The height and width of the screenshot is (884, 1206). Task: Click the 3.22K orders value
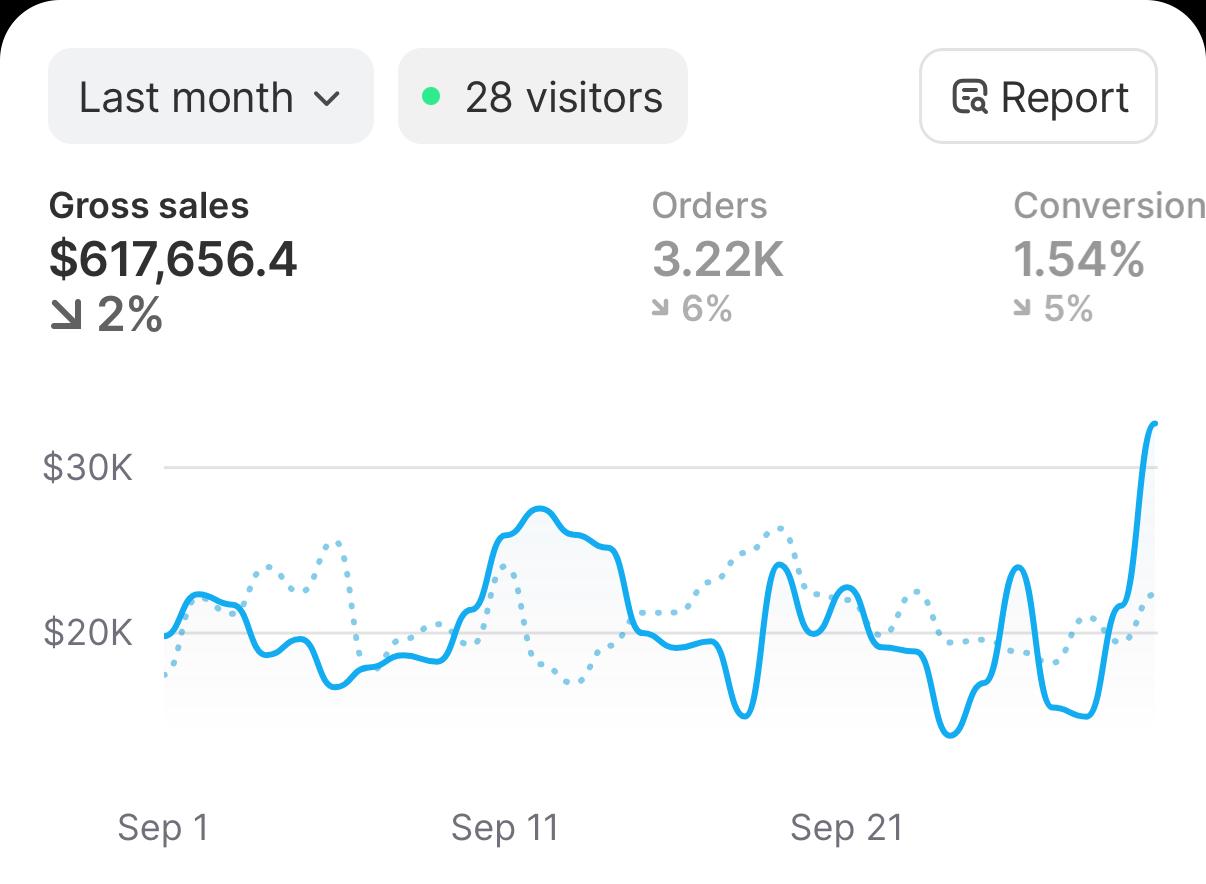(x=717, y=260)
